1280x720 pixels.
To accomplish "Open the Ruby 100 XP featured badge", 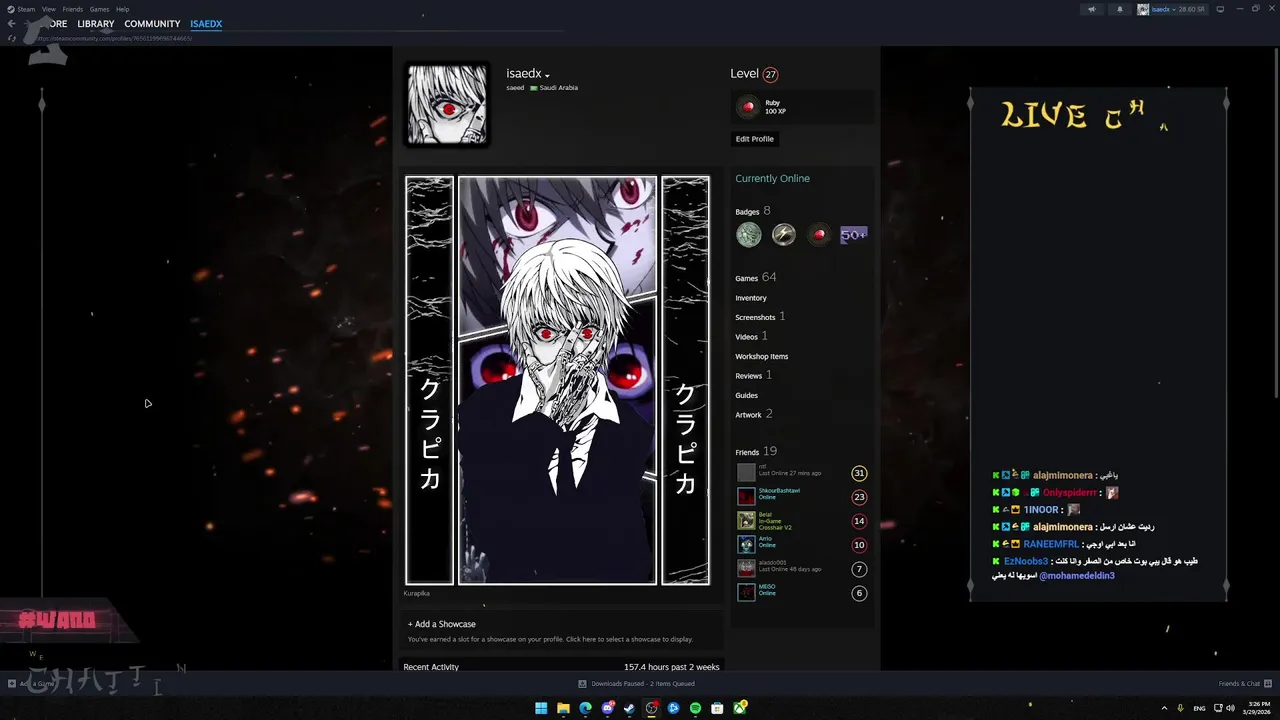I will [803, 107].
